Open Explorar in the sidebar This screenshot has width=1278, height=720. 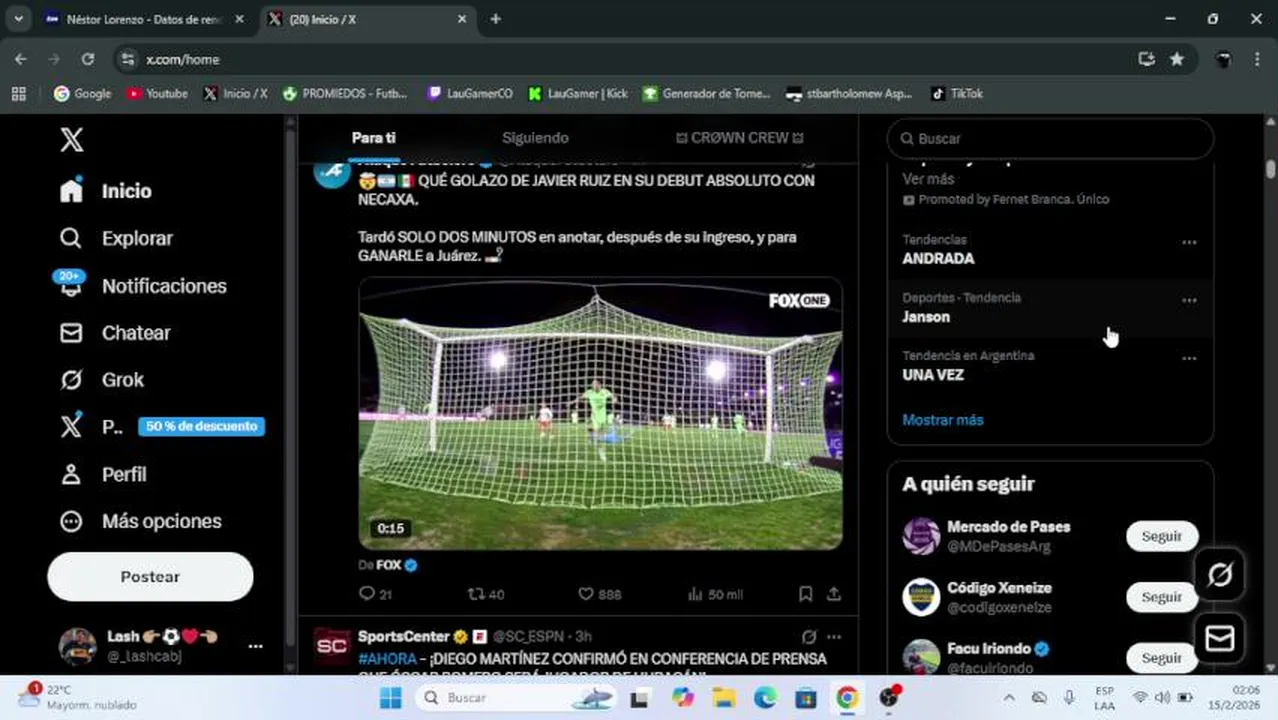click(x=116, y=238)
